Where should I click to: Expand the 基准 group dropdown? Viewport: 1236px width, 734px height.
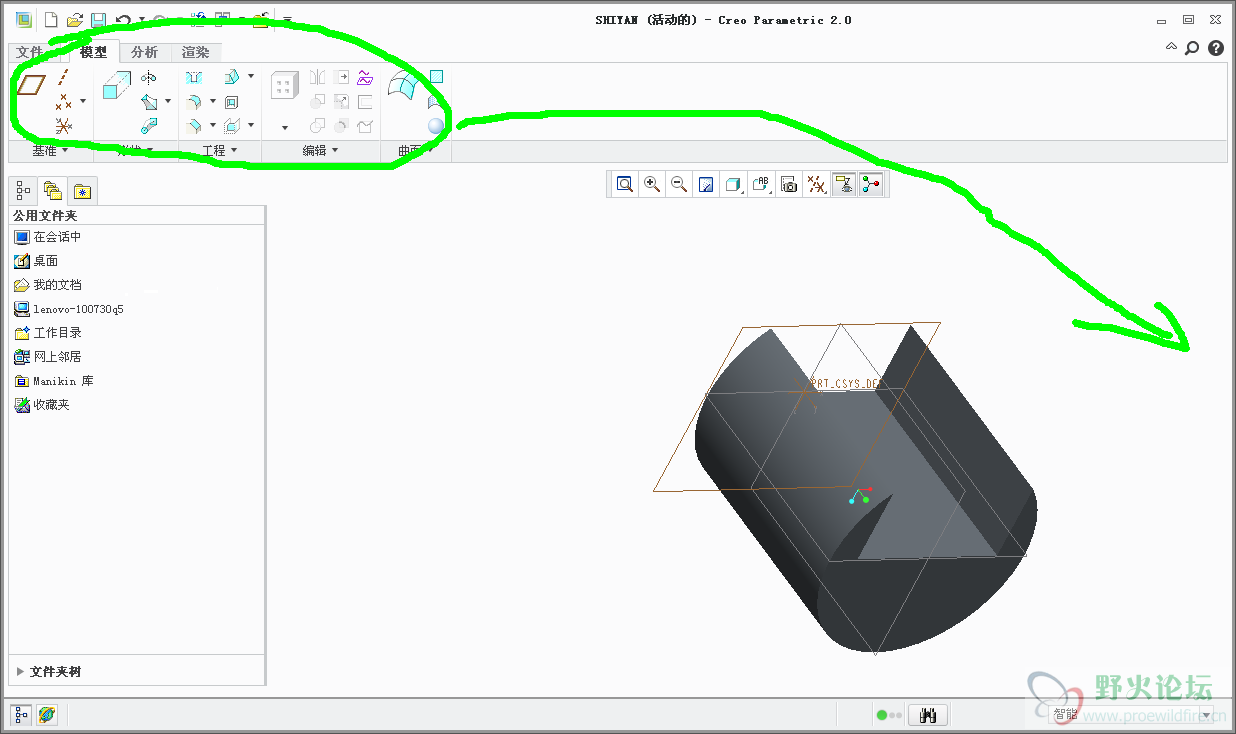(x=50, y=151)
